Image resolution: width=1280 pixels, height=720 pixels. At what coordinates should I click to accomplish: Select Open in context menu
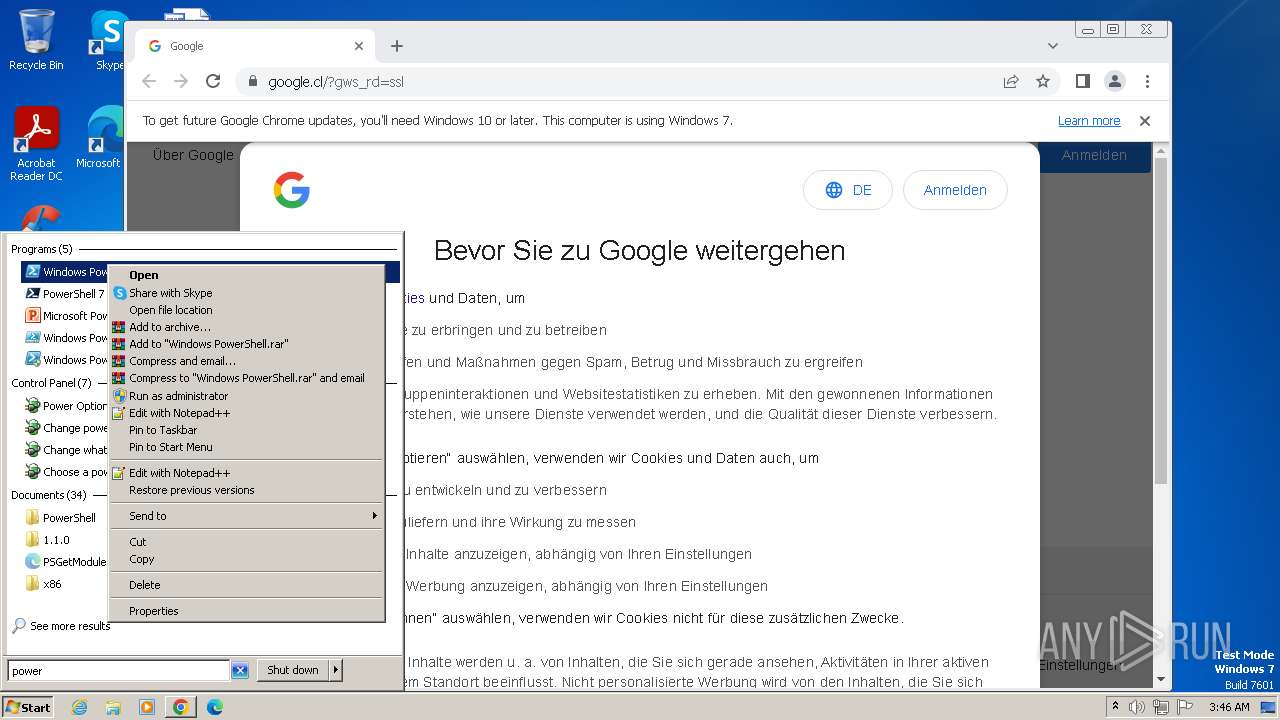pyautogui.click(x=246, y=275)
